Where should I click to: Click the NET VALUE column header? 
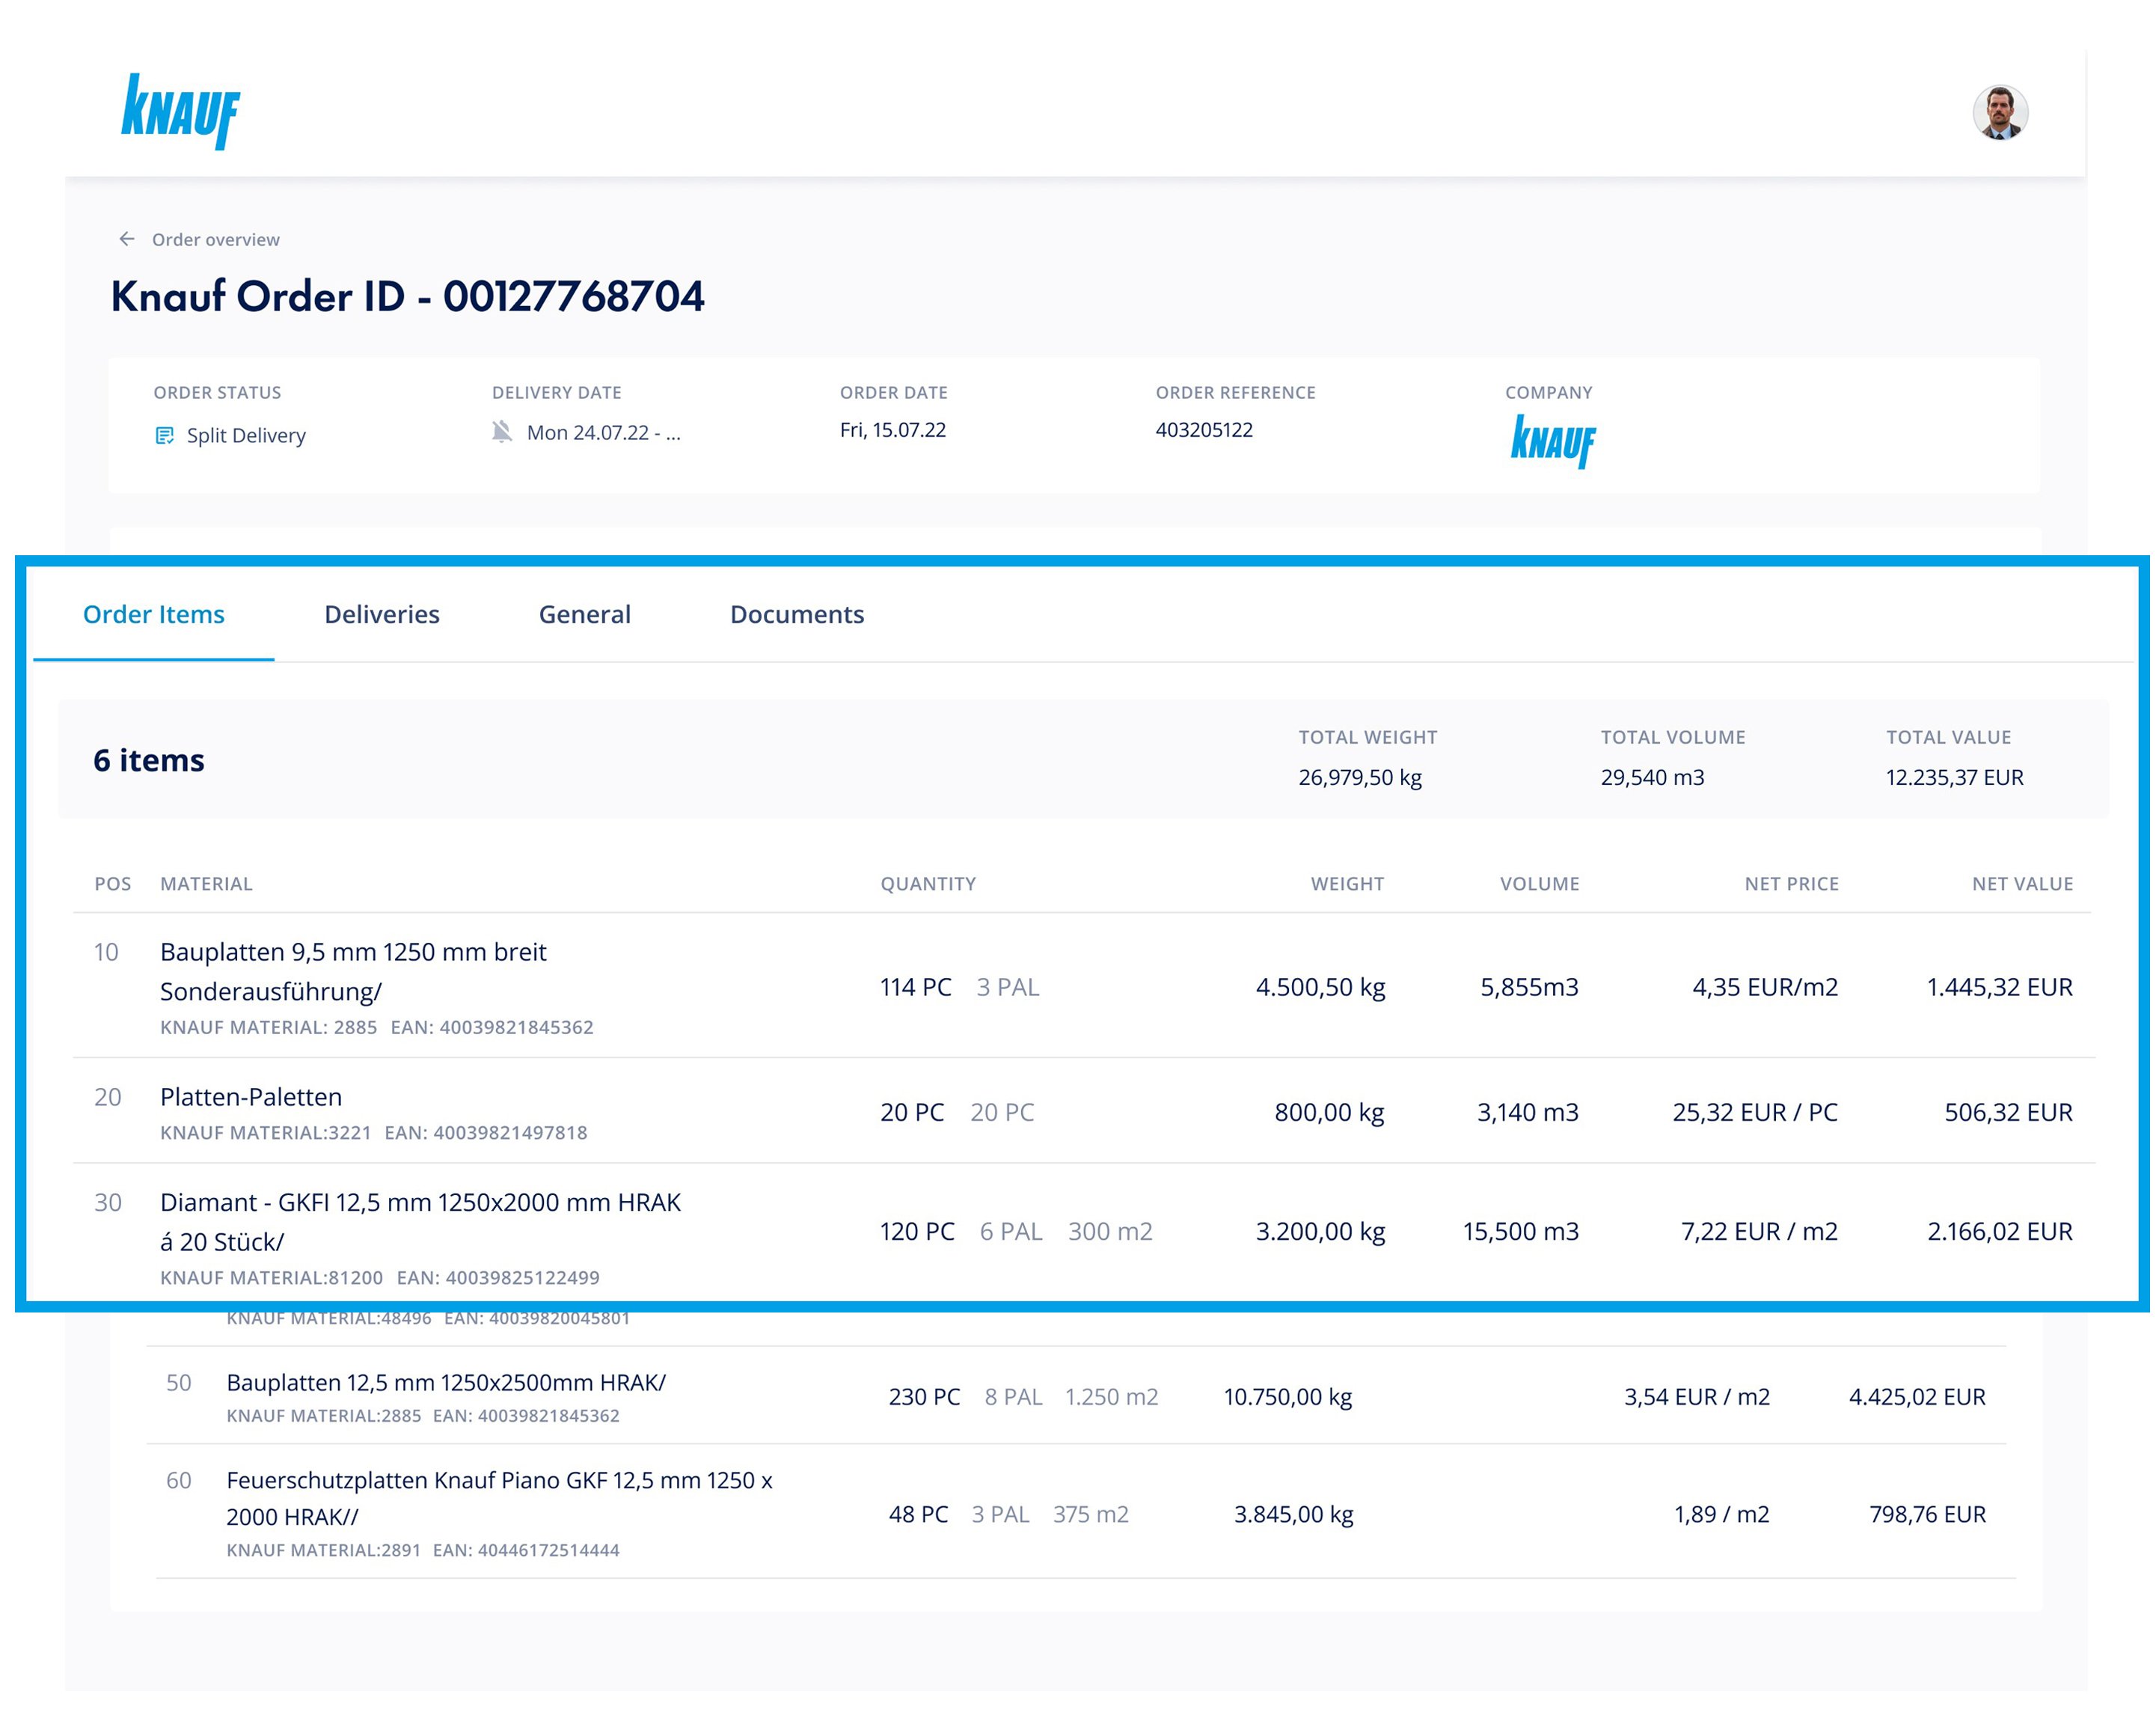click(2022, 884)
